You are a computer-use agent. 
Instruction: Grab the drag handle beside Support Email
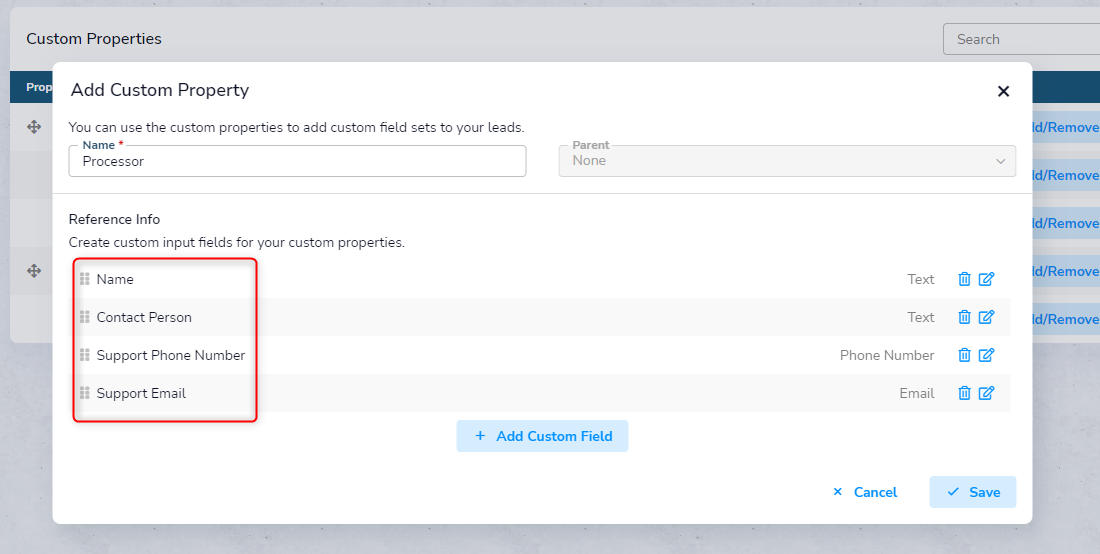[85, 393]
